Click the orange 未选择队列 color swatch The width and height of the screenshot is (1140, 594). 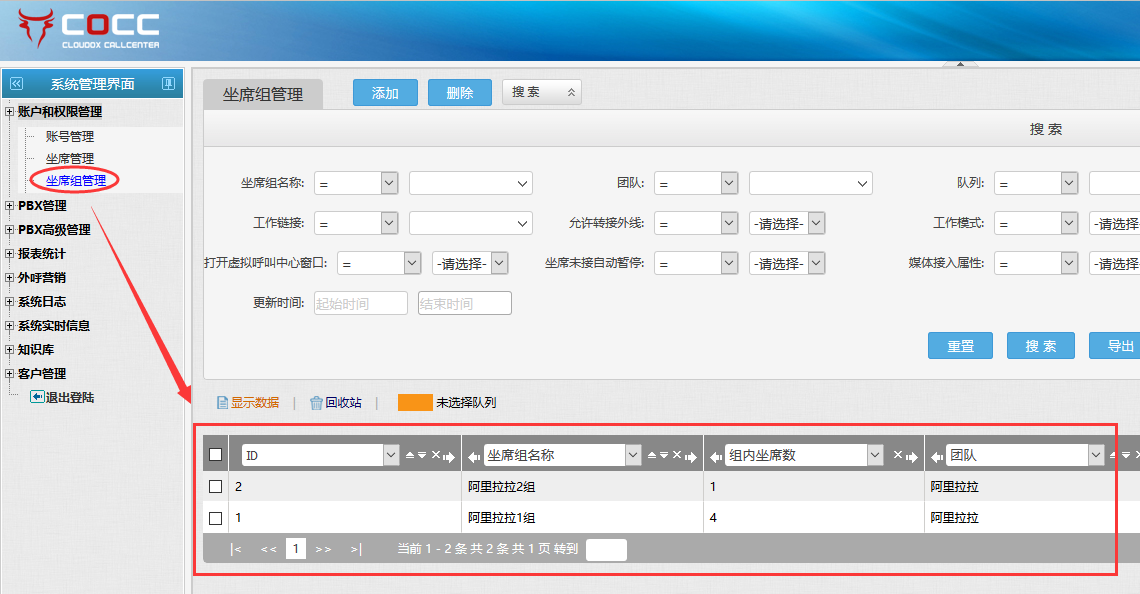[415, 403]
